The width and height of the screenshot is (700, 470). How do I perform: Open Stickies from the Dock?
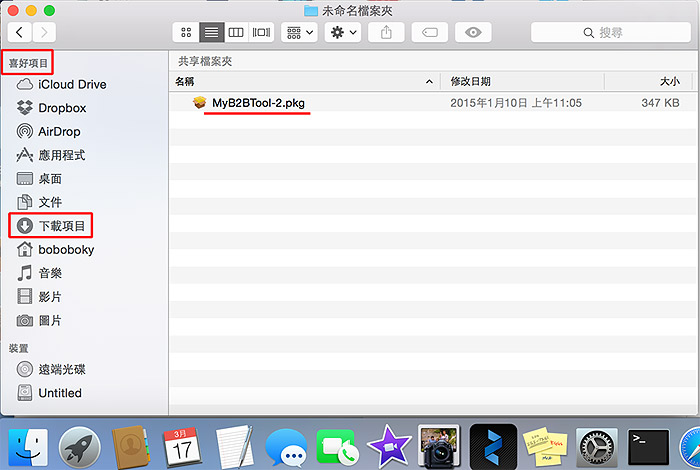545,447
